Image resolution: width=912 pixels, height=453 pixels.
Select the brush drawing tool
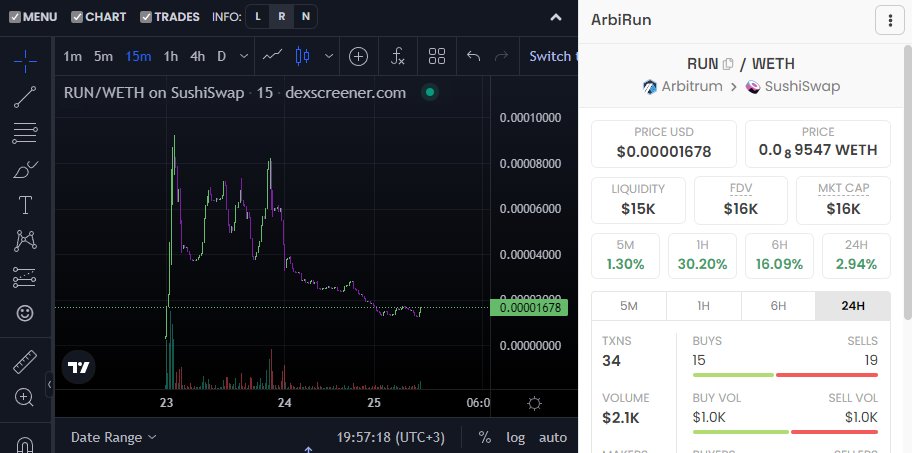25,170
